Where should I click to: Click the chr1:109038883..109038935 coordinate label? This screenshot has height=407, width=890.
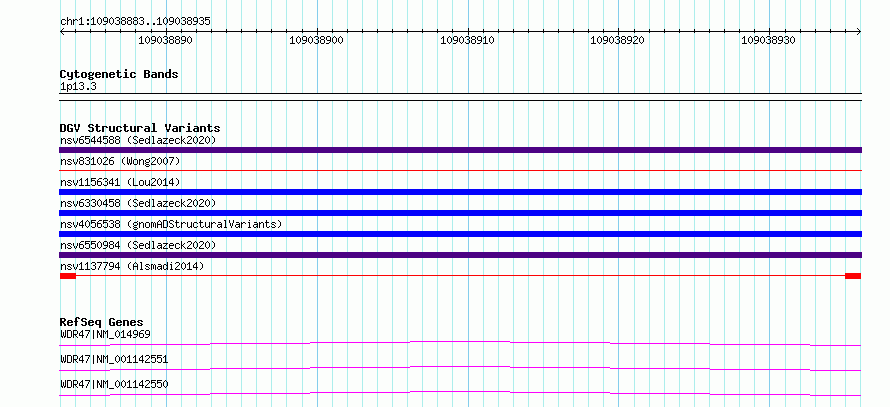(135, 21)
